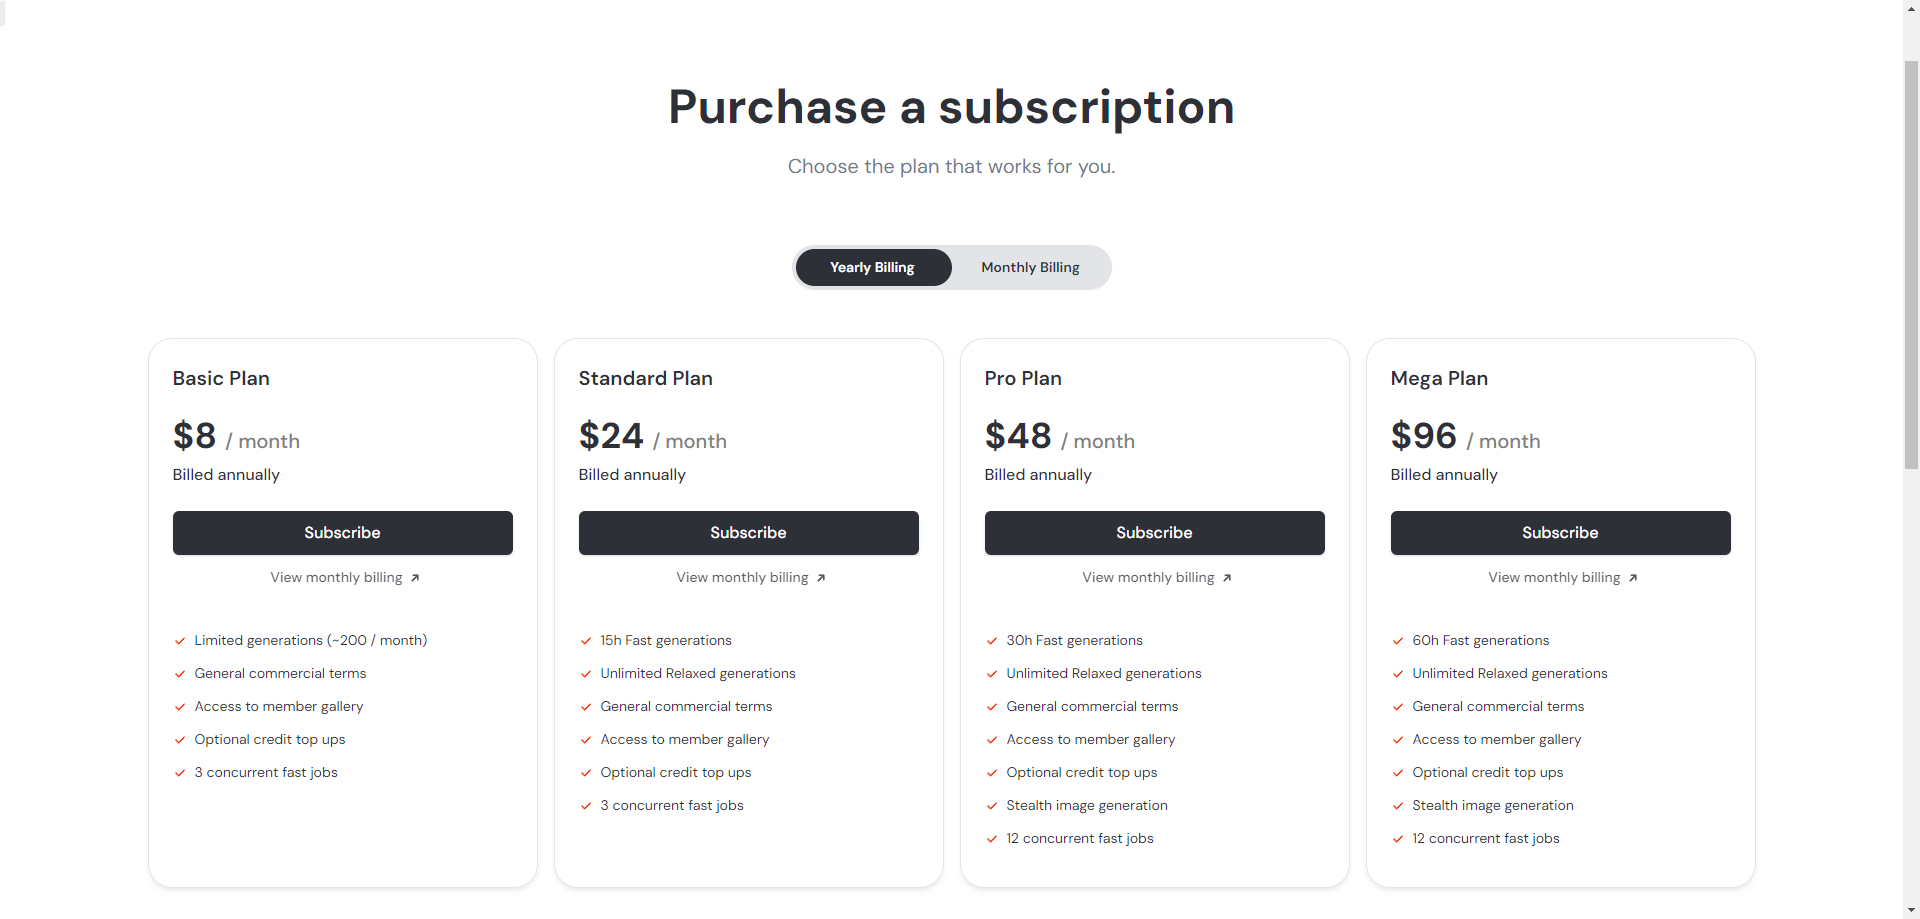Click checkmark beside 30h Fast generations
This screenshot has height=919, width=1920.
pos(992,641)
